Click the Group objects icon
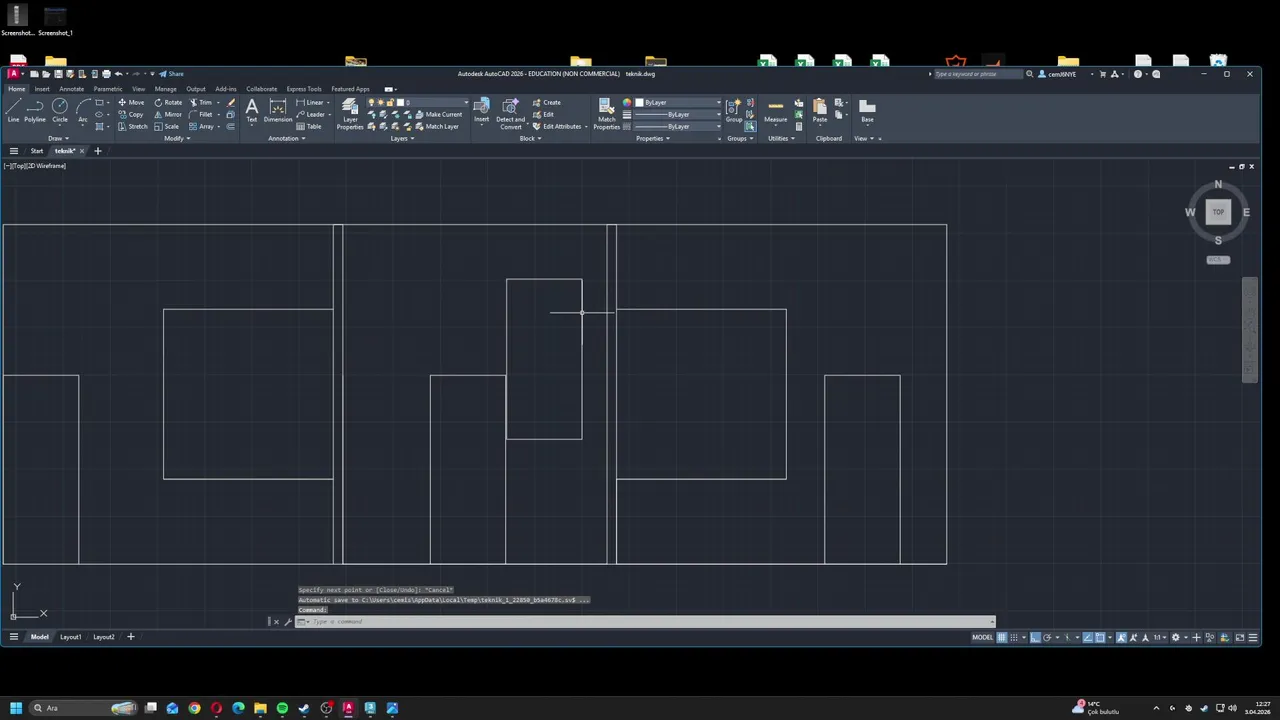Screen dimensions: 1280x720 (x=734, y=108)
